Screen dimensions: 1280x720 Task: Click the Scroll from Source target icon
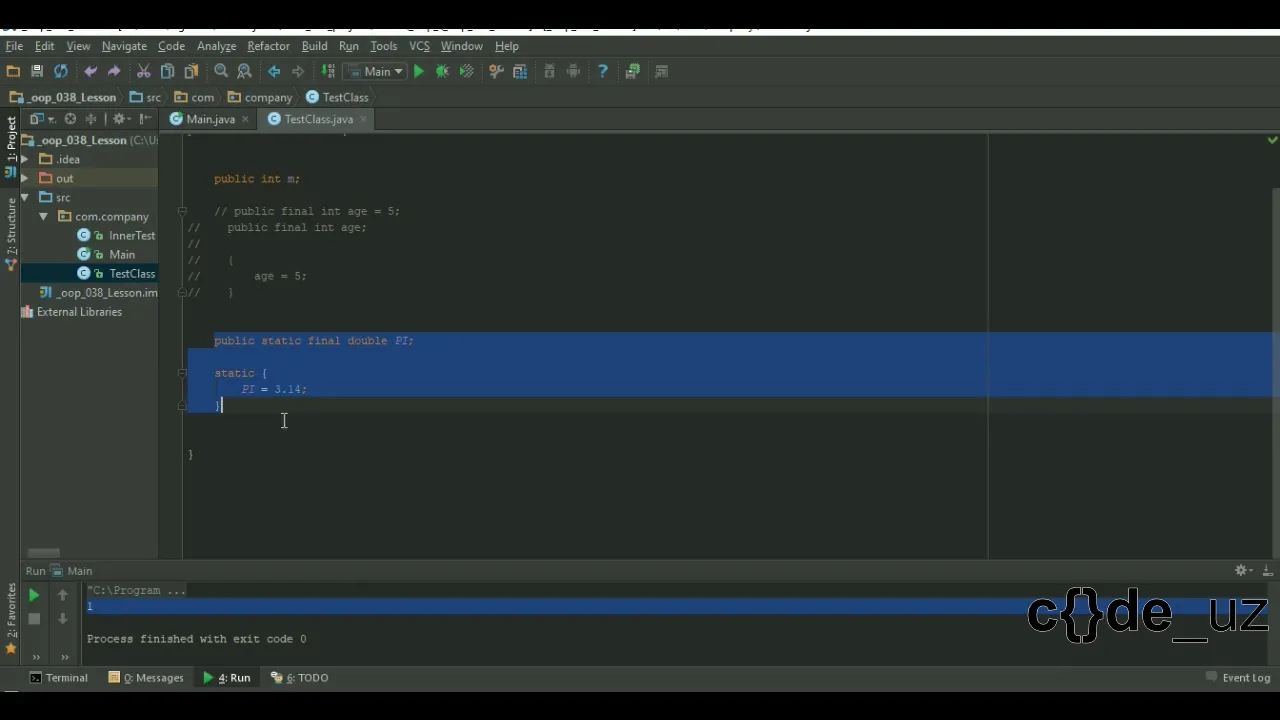pyautogui.click(x=70, y=119)
